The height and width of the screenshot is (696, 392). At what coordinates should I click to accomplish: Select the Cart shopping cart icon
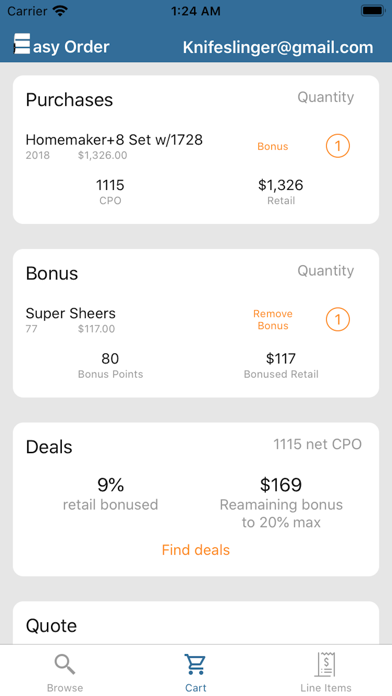click(195, 664)
